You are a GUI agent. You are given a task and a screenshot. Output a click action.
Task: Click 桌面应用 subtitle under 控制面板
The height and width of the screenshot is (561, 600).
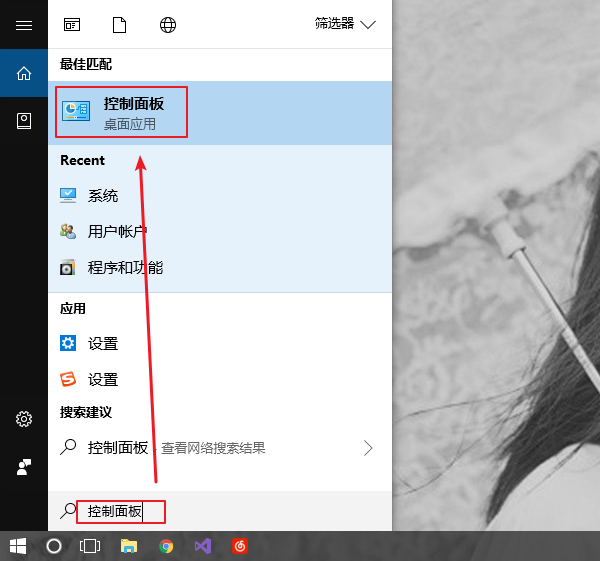click(x=130, y=124)
